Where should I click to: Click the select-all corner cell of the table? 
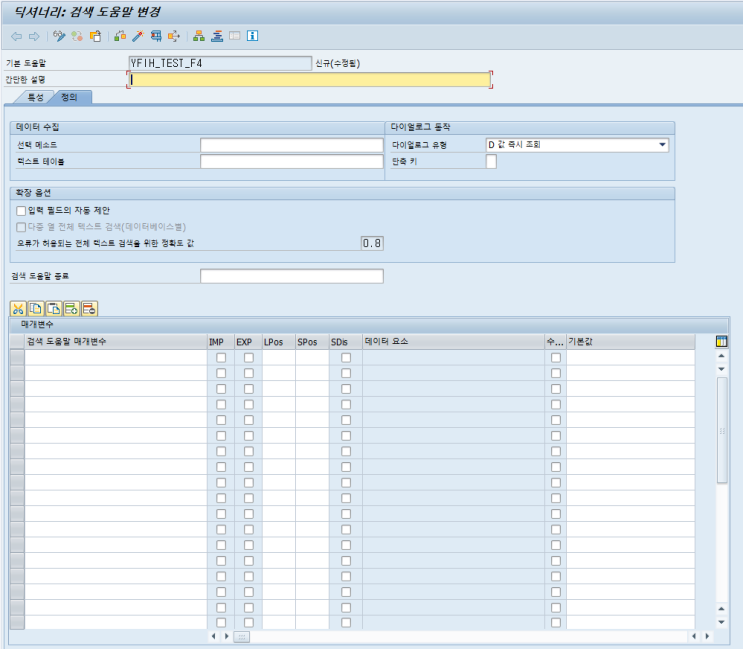[17, 342]
